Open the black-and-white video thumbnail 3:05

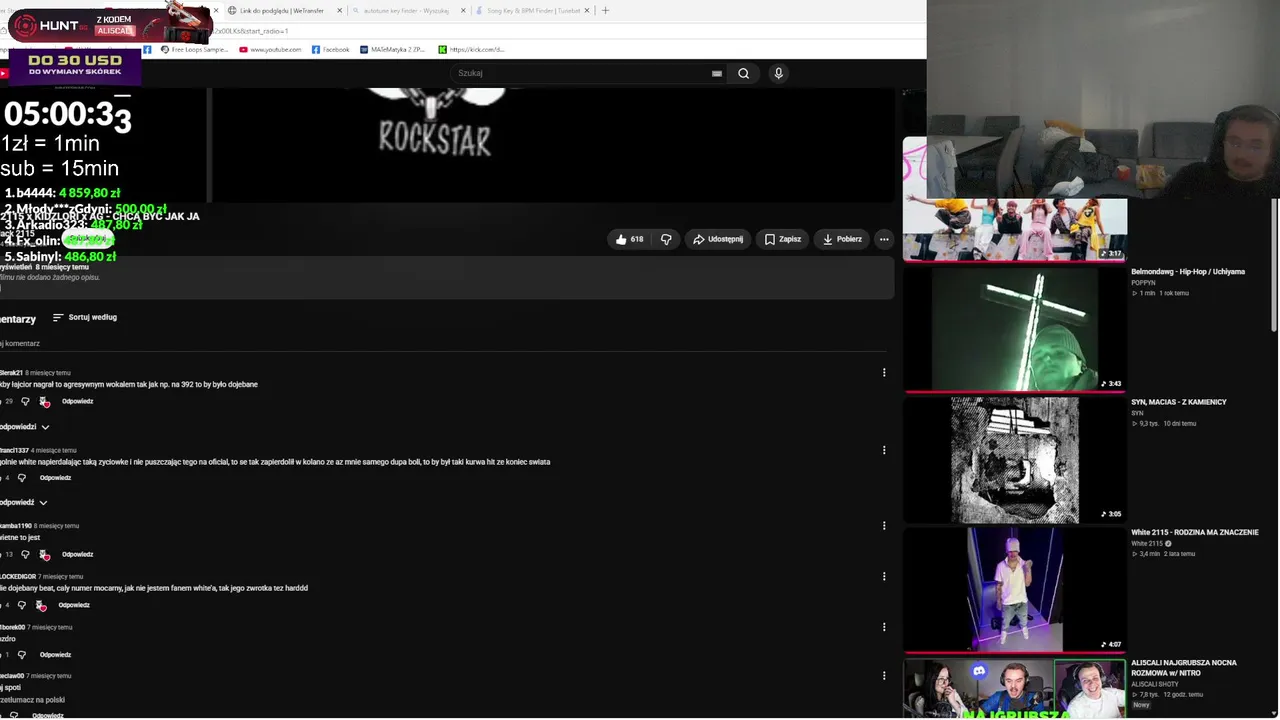click(1014, 460)
